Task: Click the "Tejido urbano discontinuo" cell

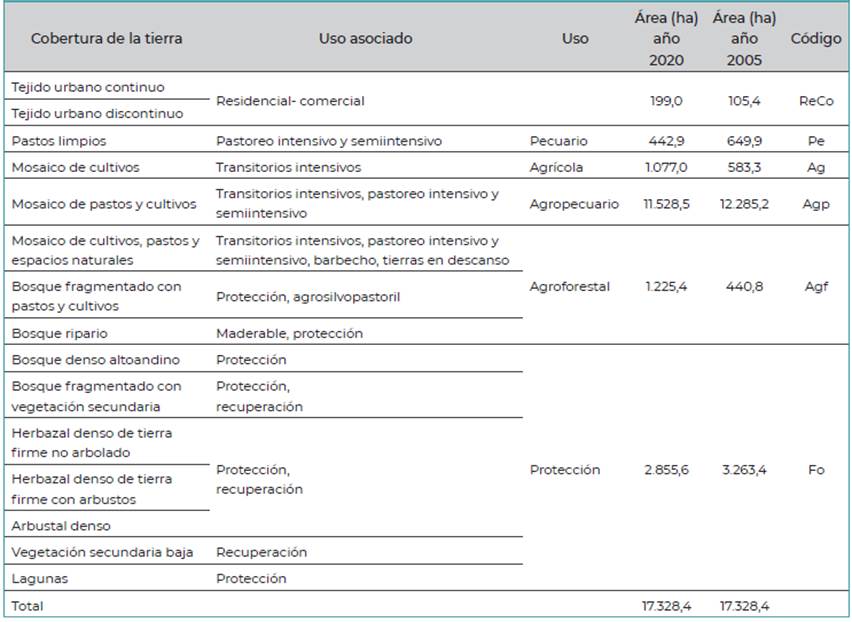Action: click(x=97, y=114)
